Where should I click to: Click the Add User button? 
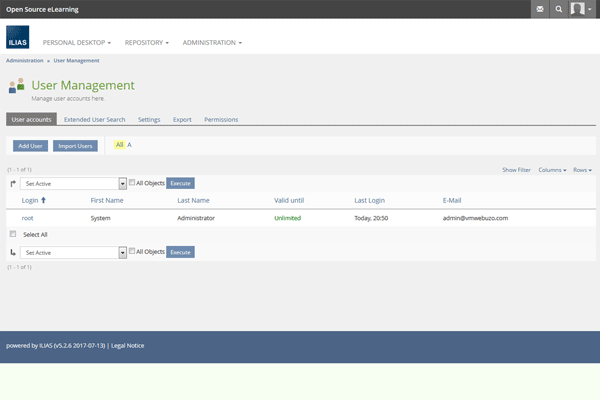tap(30, 146)
